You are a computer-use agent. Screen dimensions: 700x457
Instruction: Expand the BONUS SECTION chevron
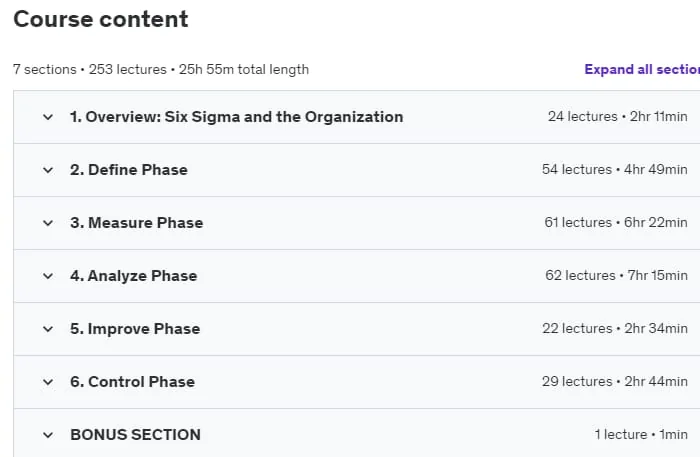click(48, 435)
